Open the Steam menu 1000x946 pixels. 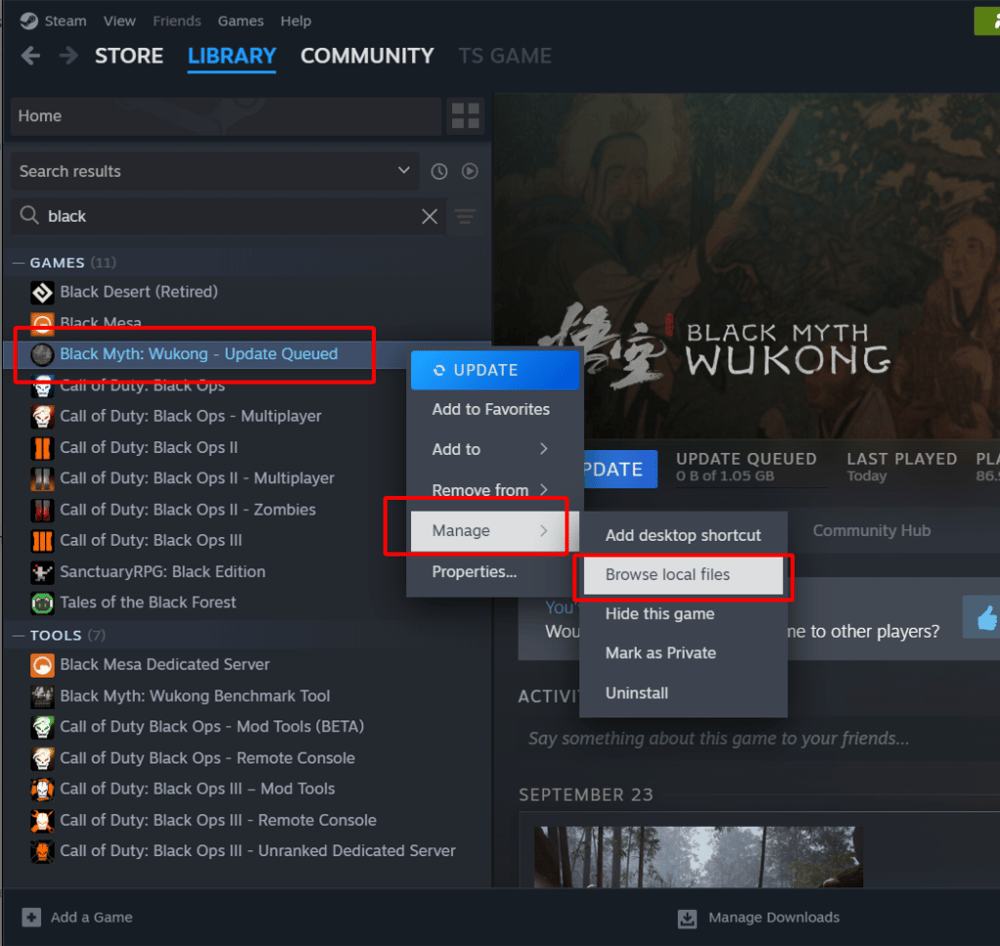[66, 21]
